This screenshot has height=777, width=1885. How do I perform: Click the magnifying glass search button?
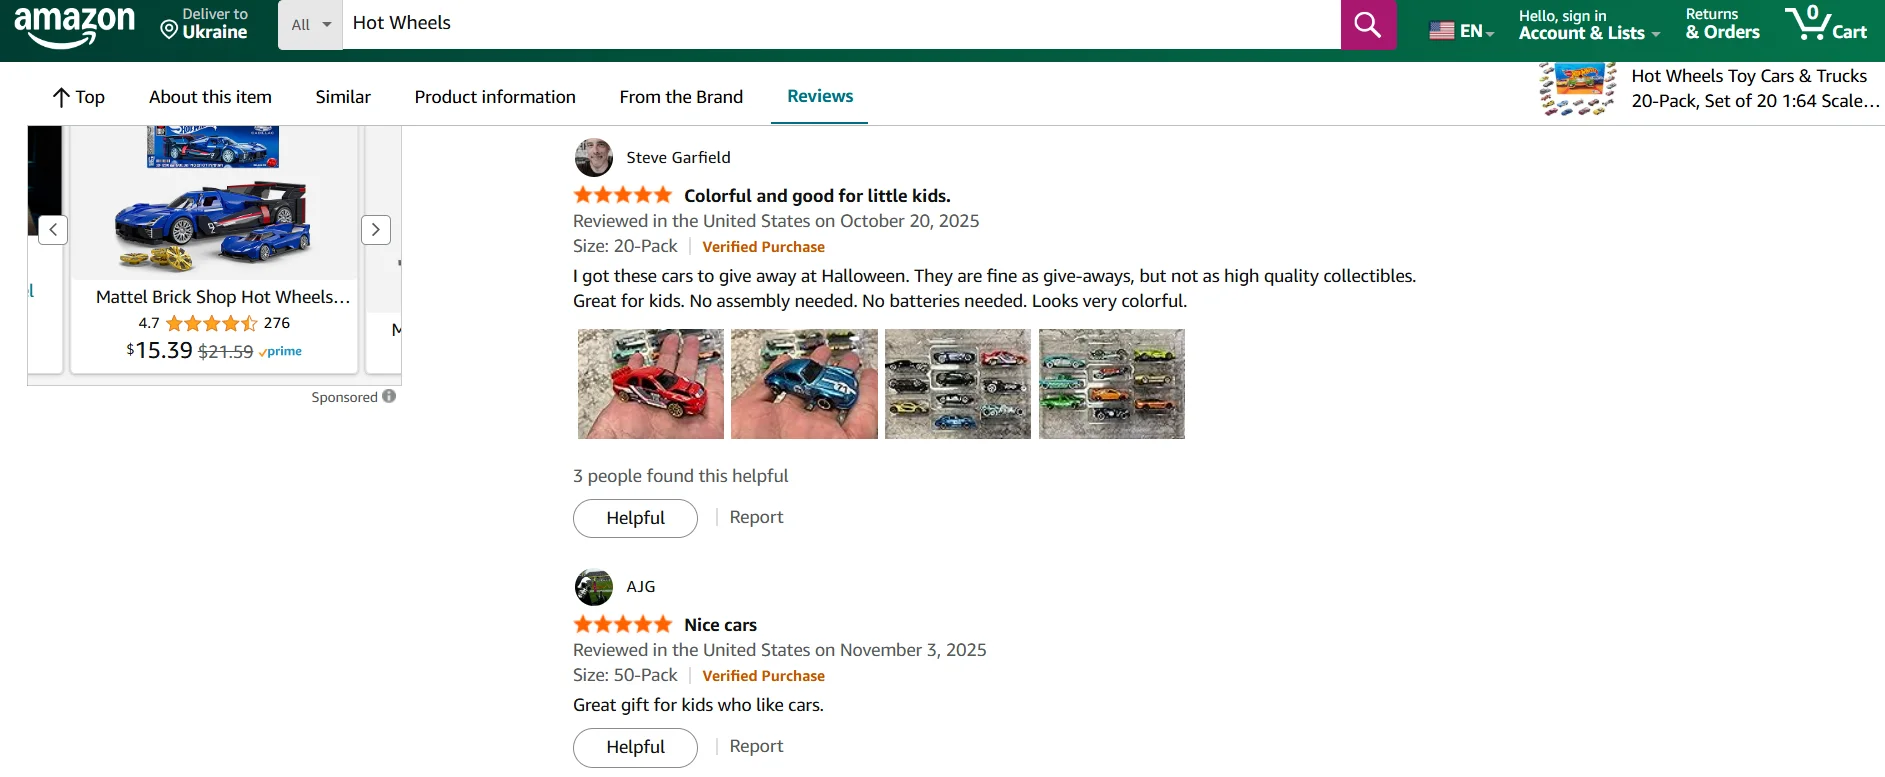coord(1367,24)
